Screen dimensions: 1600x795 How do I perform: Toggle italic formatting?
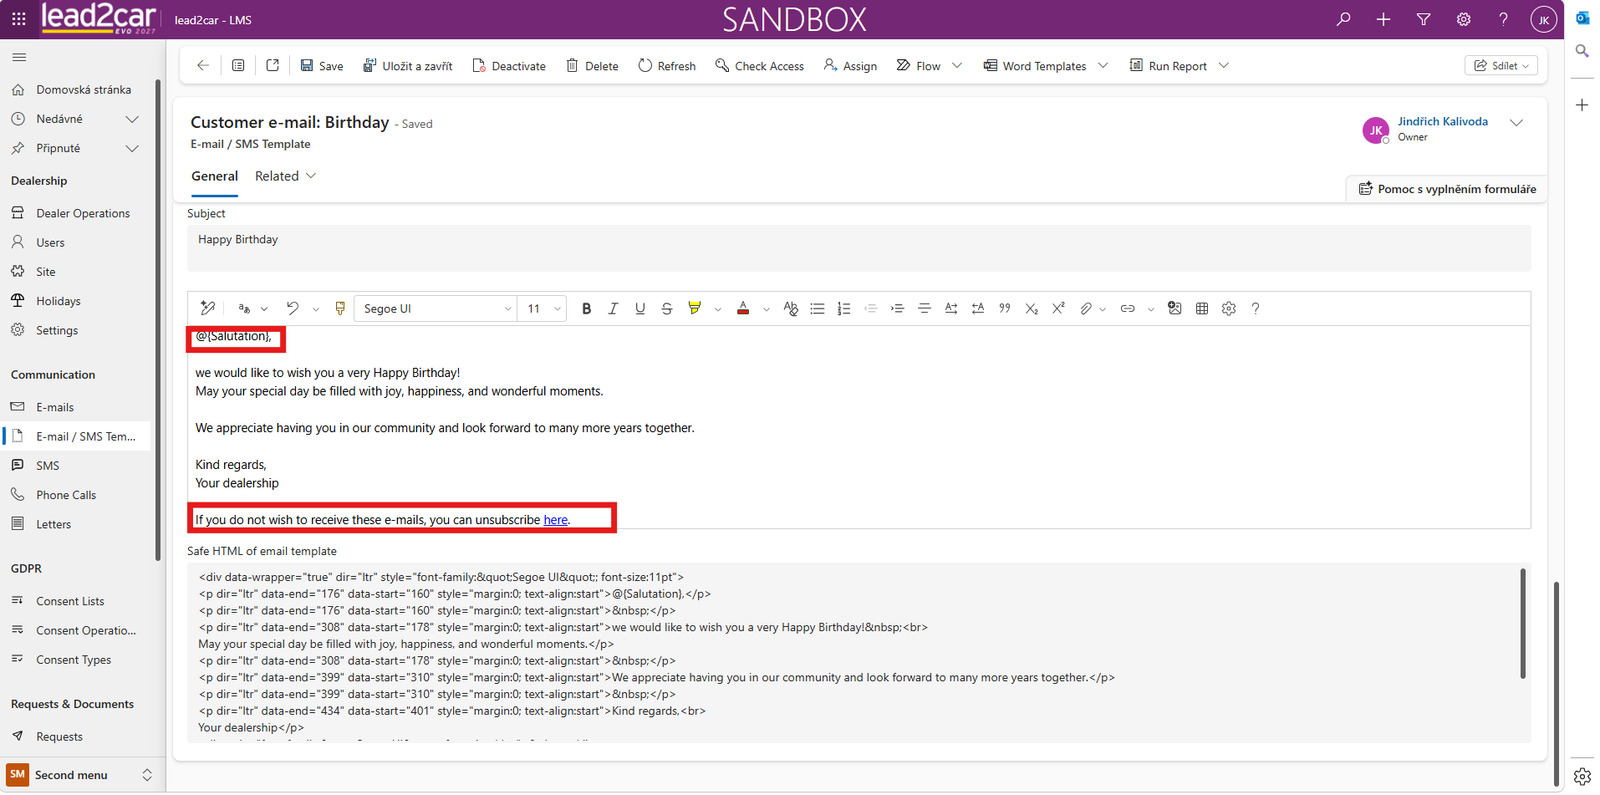pos(613,308)
